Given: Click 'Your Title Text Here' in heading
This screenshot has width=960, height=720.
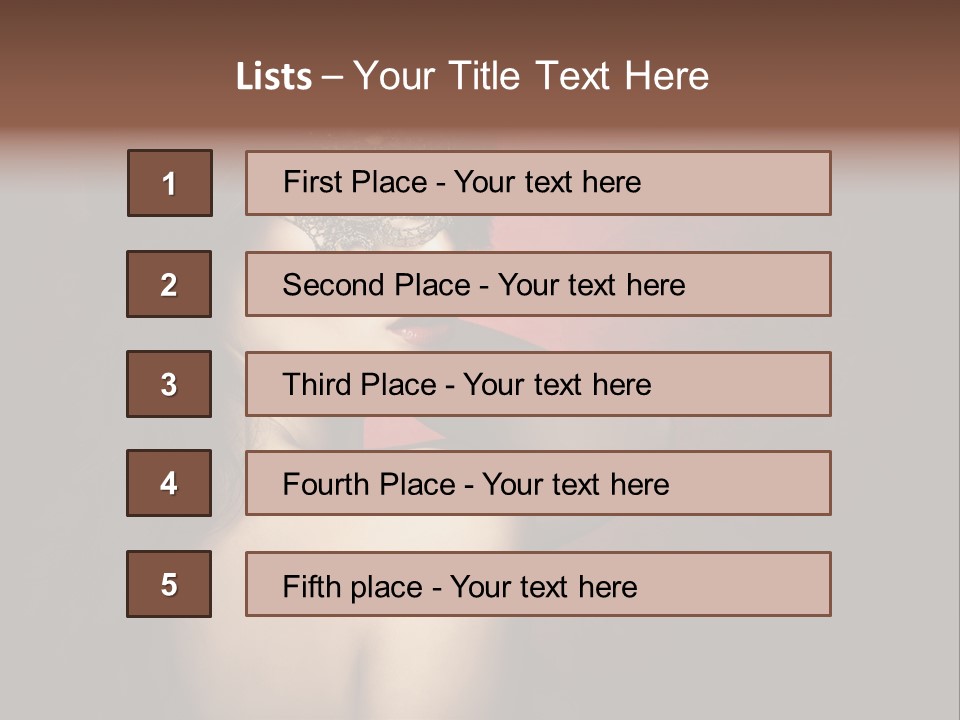Looking at the screenshot, I should click(x=531, y=76).
